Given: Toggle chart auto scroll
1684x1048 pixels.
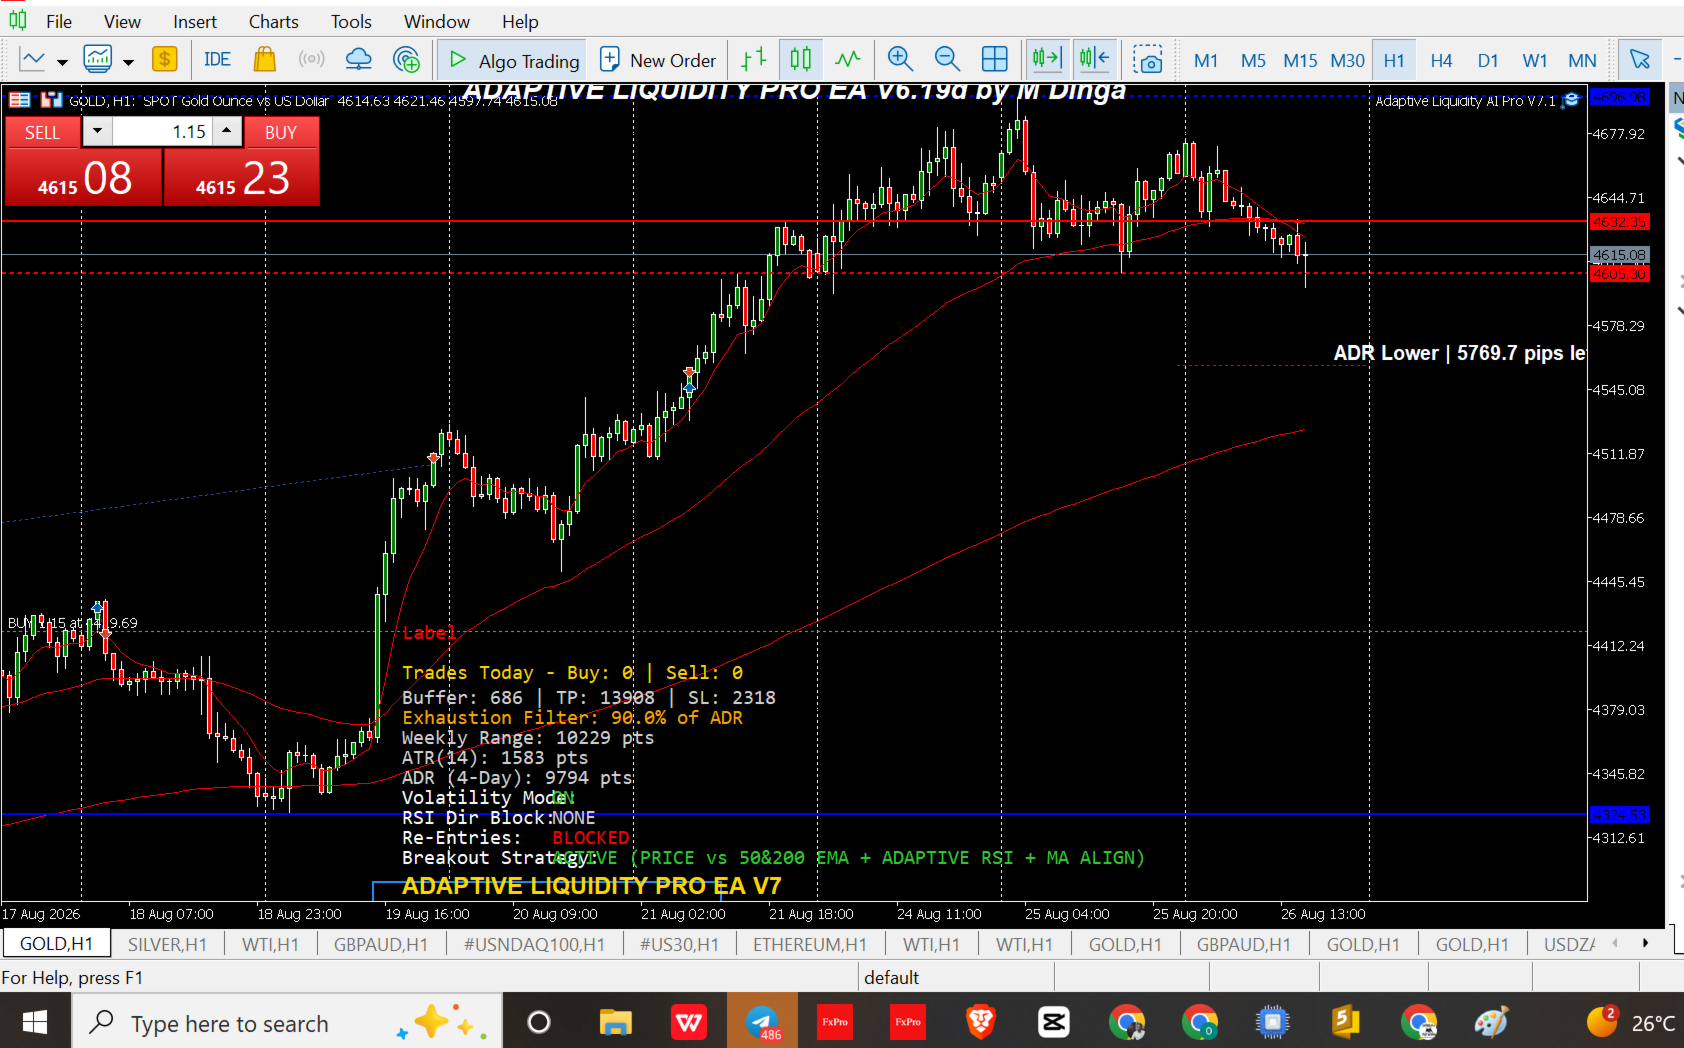Looking at the screenshot, I should [1047, 60].
